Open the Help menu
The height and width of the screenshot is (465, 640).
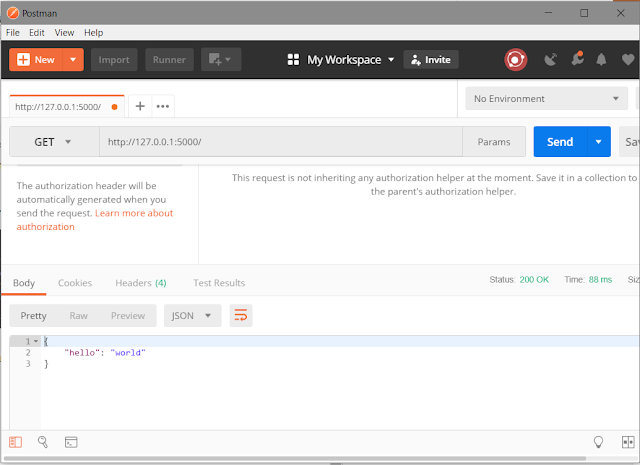coord(93,33)
